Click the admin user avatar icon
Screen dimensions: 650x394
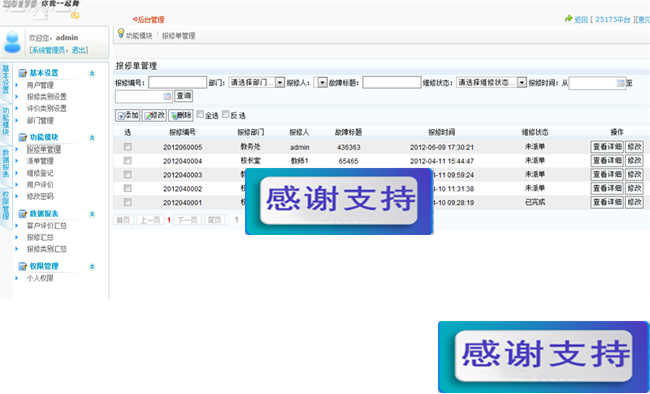coord(12,42)
